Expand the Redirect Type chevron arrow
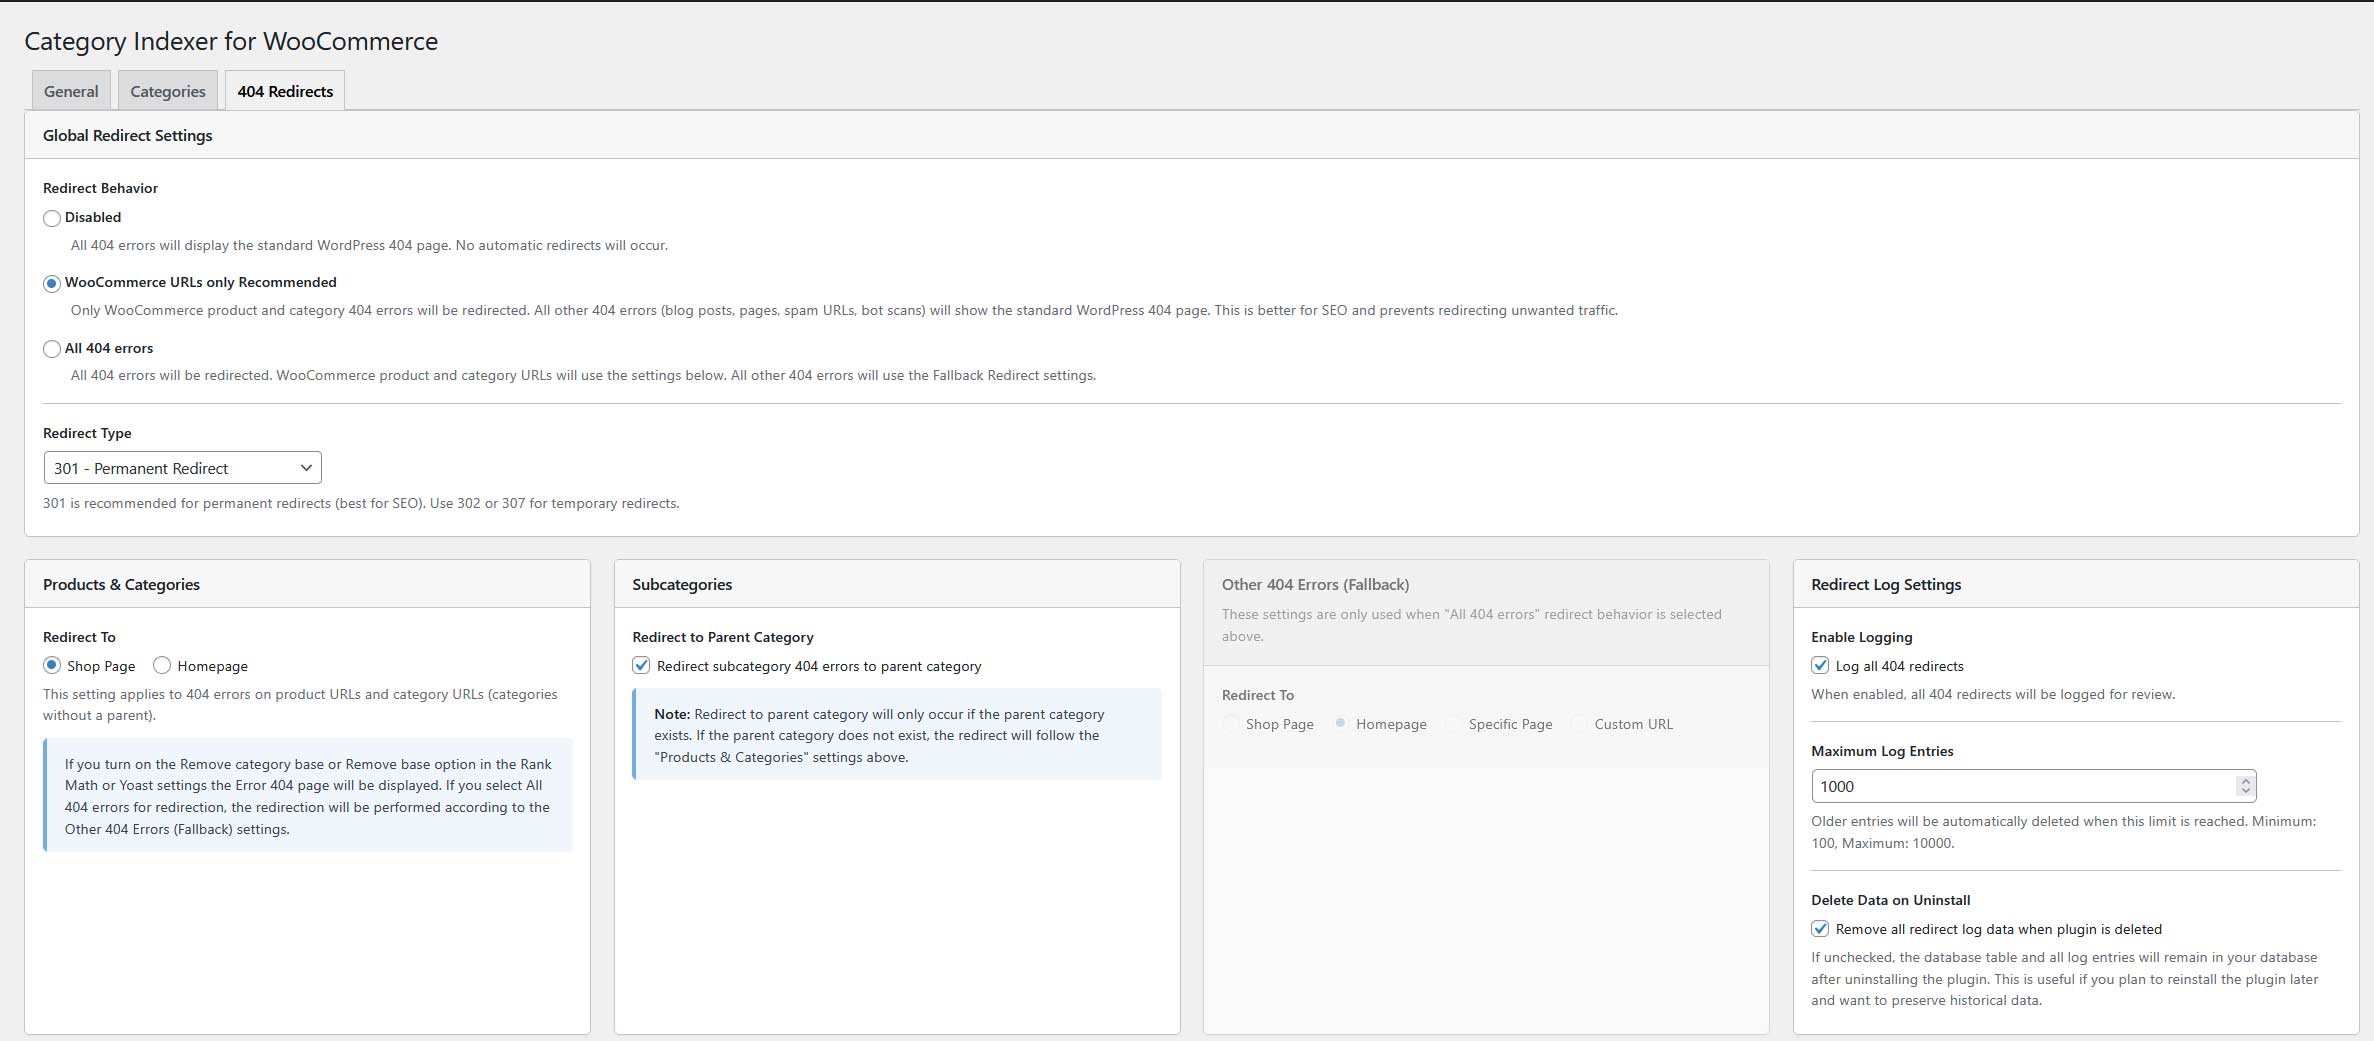The height and width of the screenshot is (1041, 2374). click(x=307, y=467)
